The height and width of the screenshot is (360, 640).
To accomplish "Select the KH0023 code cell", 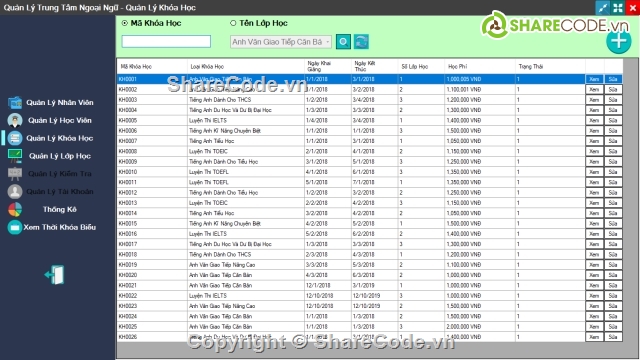I will [152, 306].
